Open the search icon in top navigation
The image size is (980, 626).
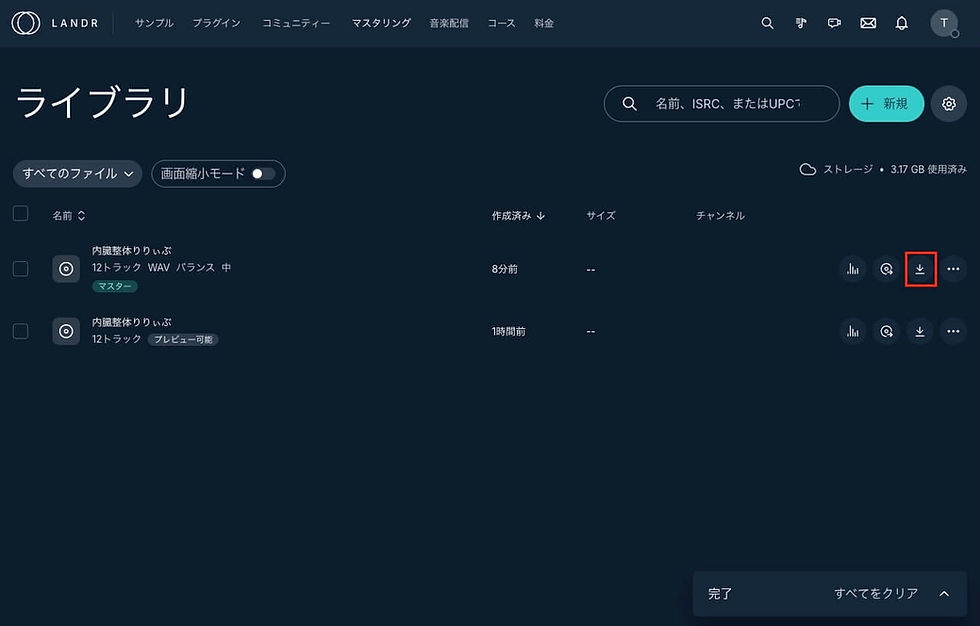tap(767, 23)
